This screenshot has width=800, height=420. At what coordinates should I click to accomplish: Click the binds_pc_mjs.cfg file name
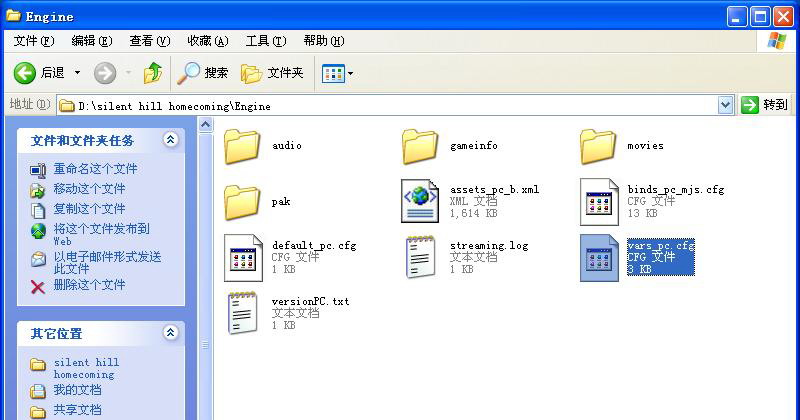(676, 190)
